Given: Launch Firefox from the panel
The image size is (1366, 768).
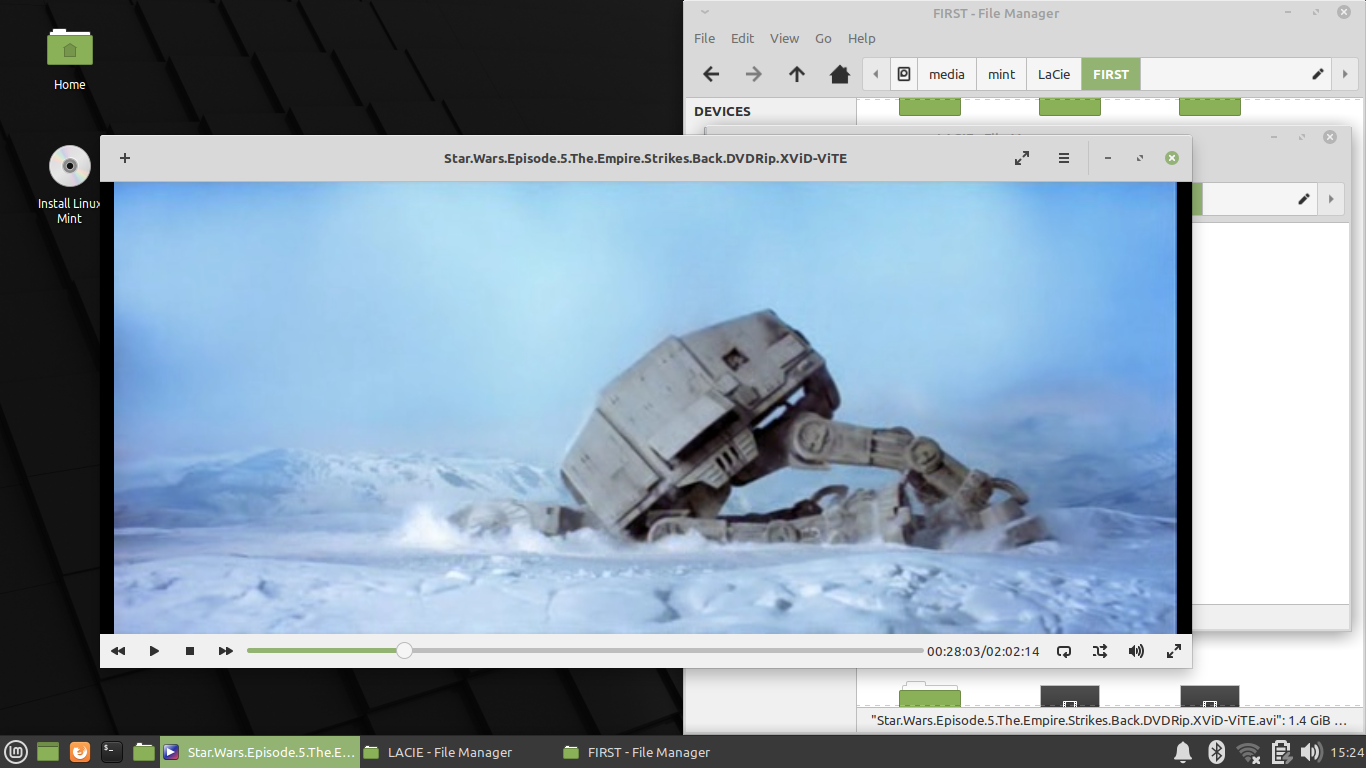Looking at the screenshot, I should (80, 752).
